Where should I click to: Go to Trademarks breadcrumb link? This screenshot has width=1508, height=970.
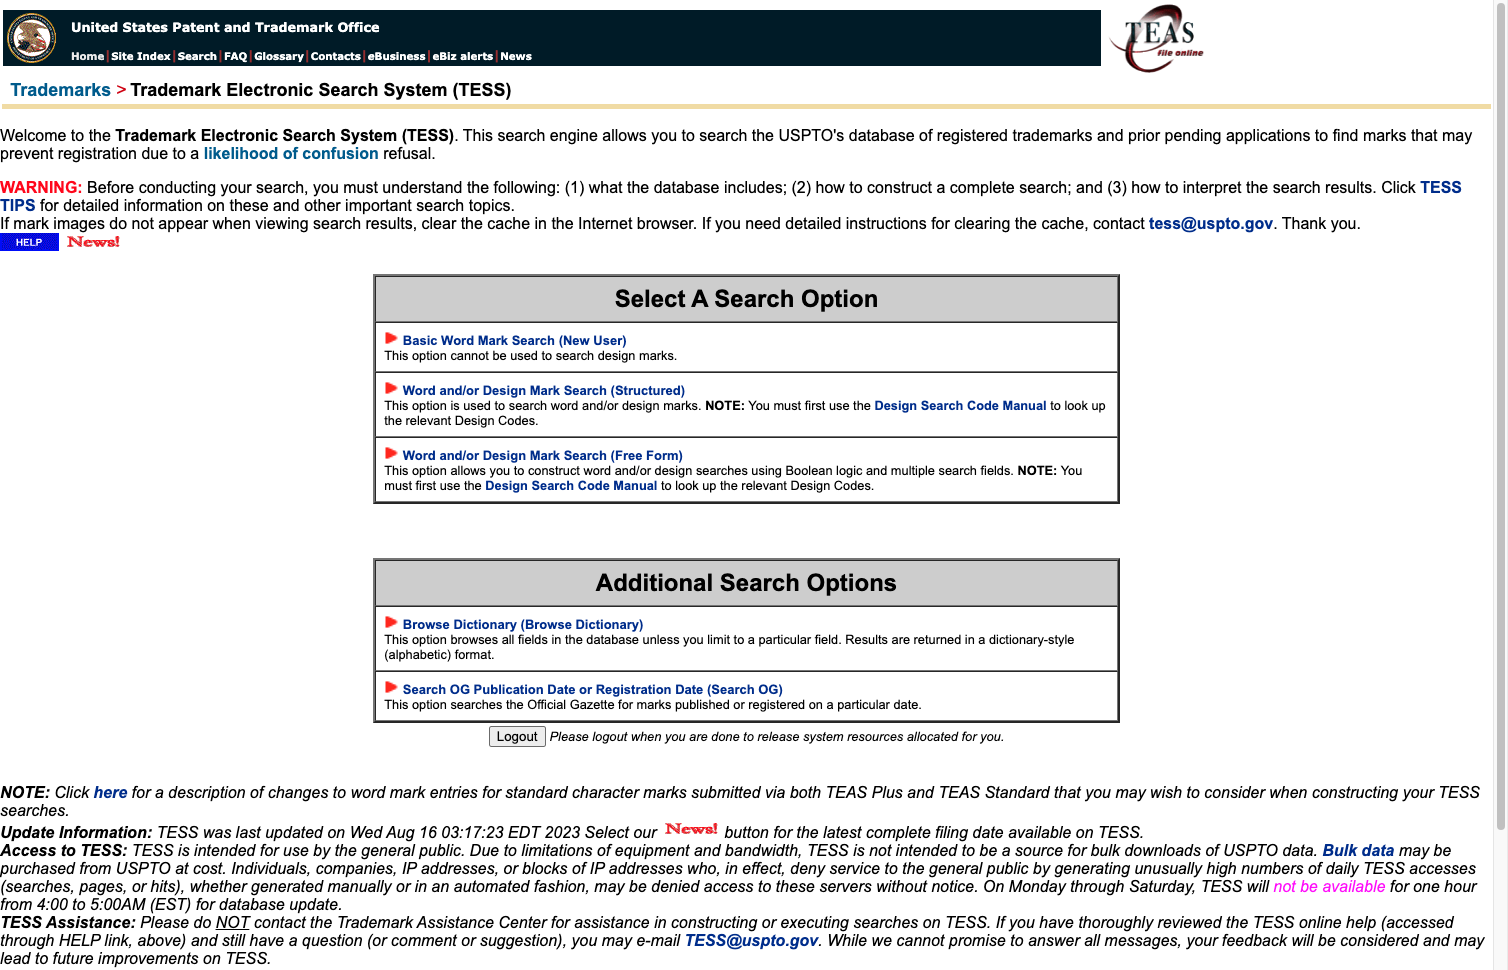(x=60, y=90)
